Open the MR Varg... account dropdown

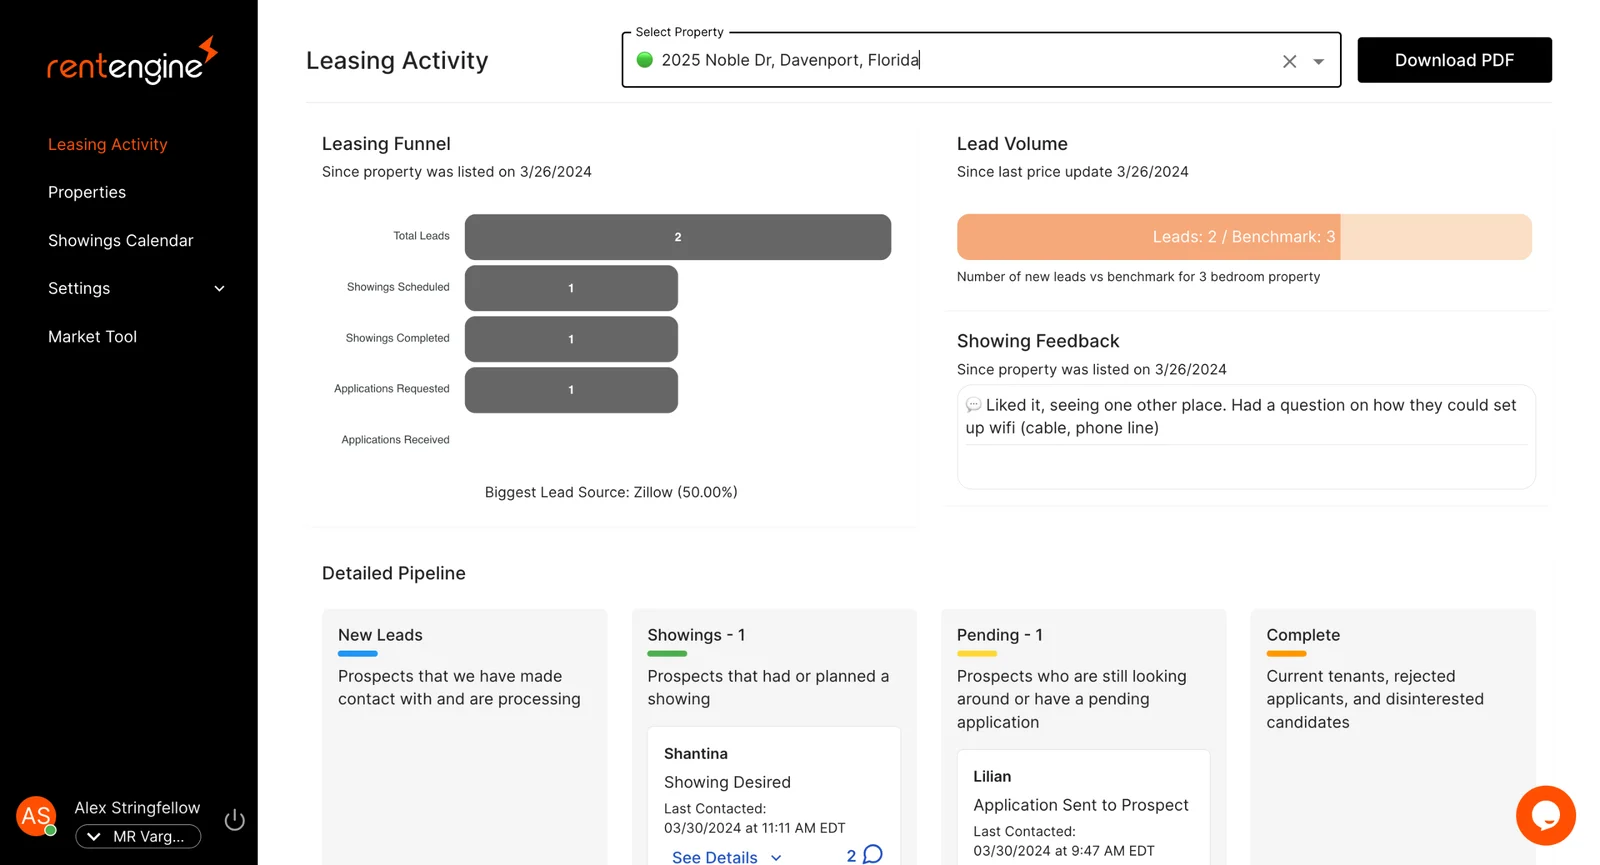[x=138, y=836]
